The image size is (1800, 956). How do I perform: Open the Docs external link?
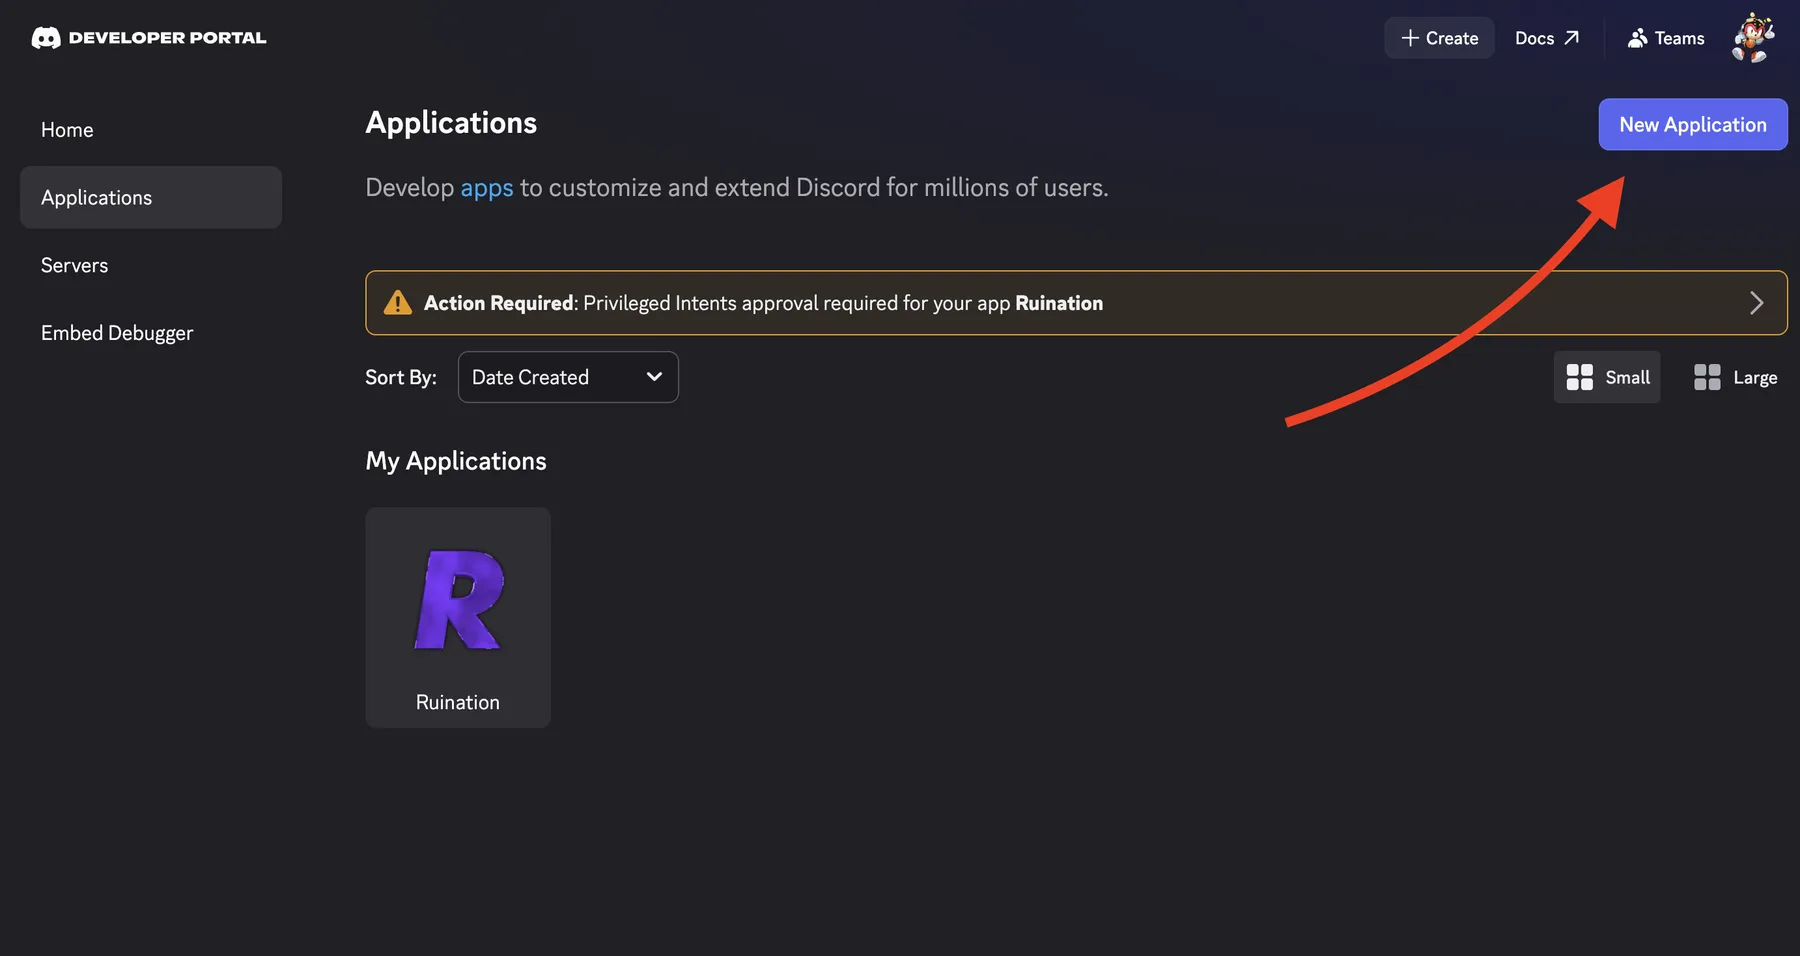pyautogui.click(x=1547, y=38)
